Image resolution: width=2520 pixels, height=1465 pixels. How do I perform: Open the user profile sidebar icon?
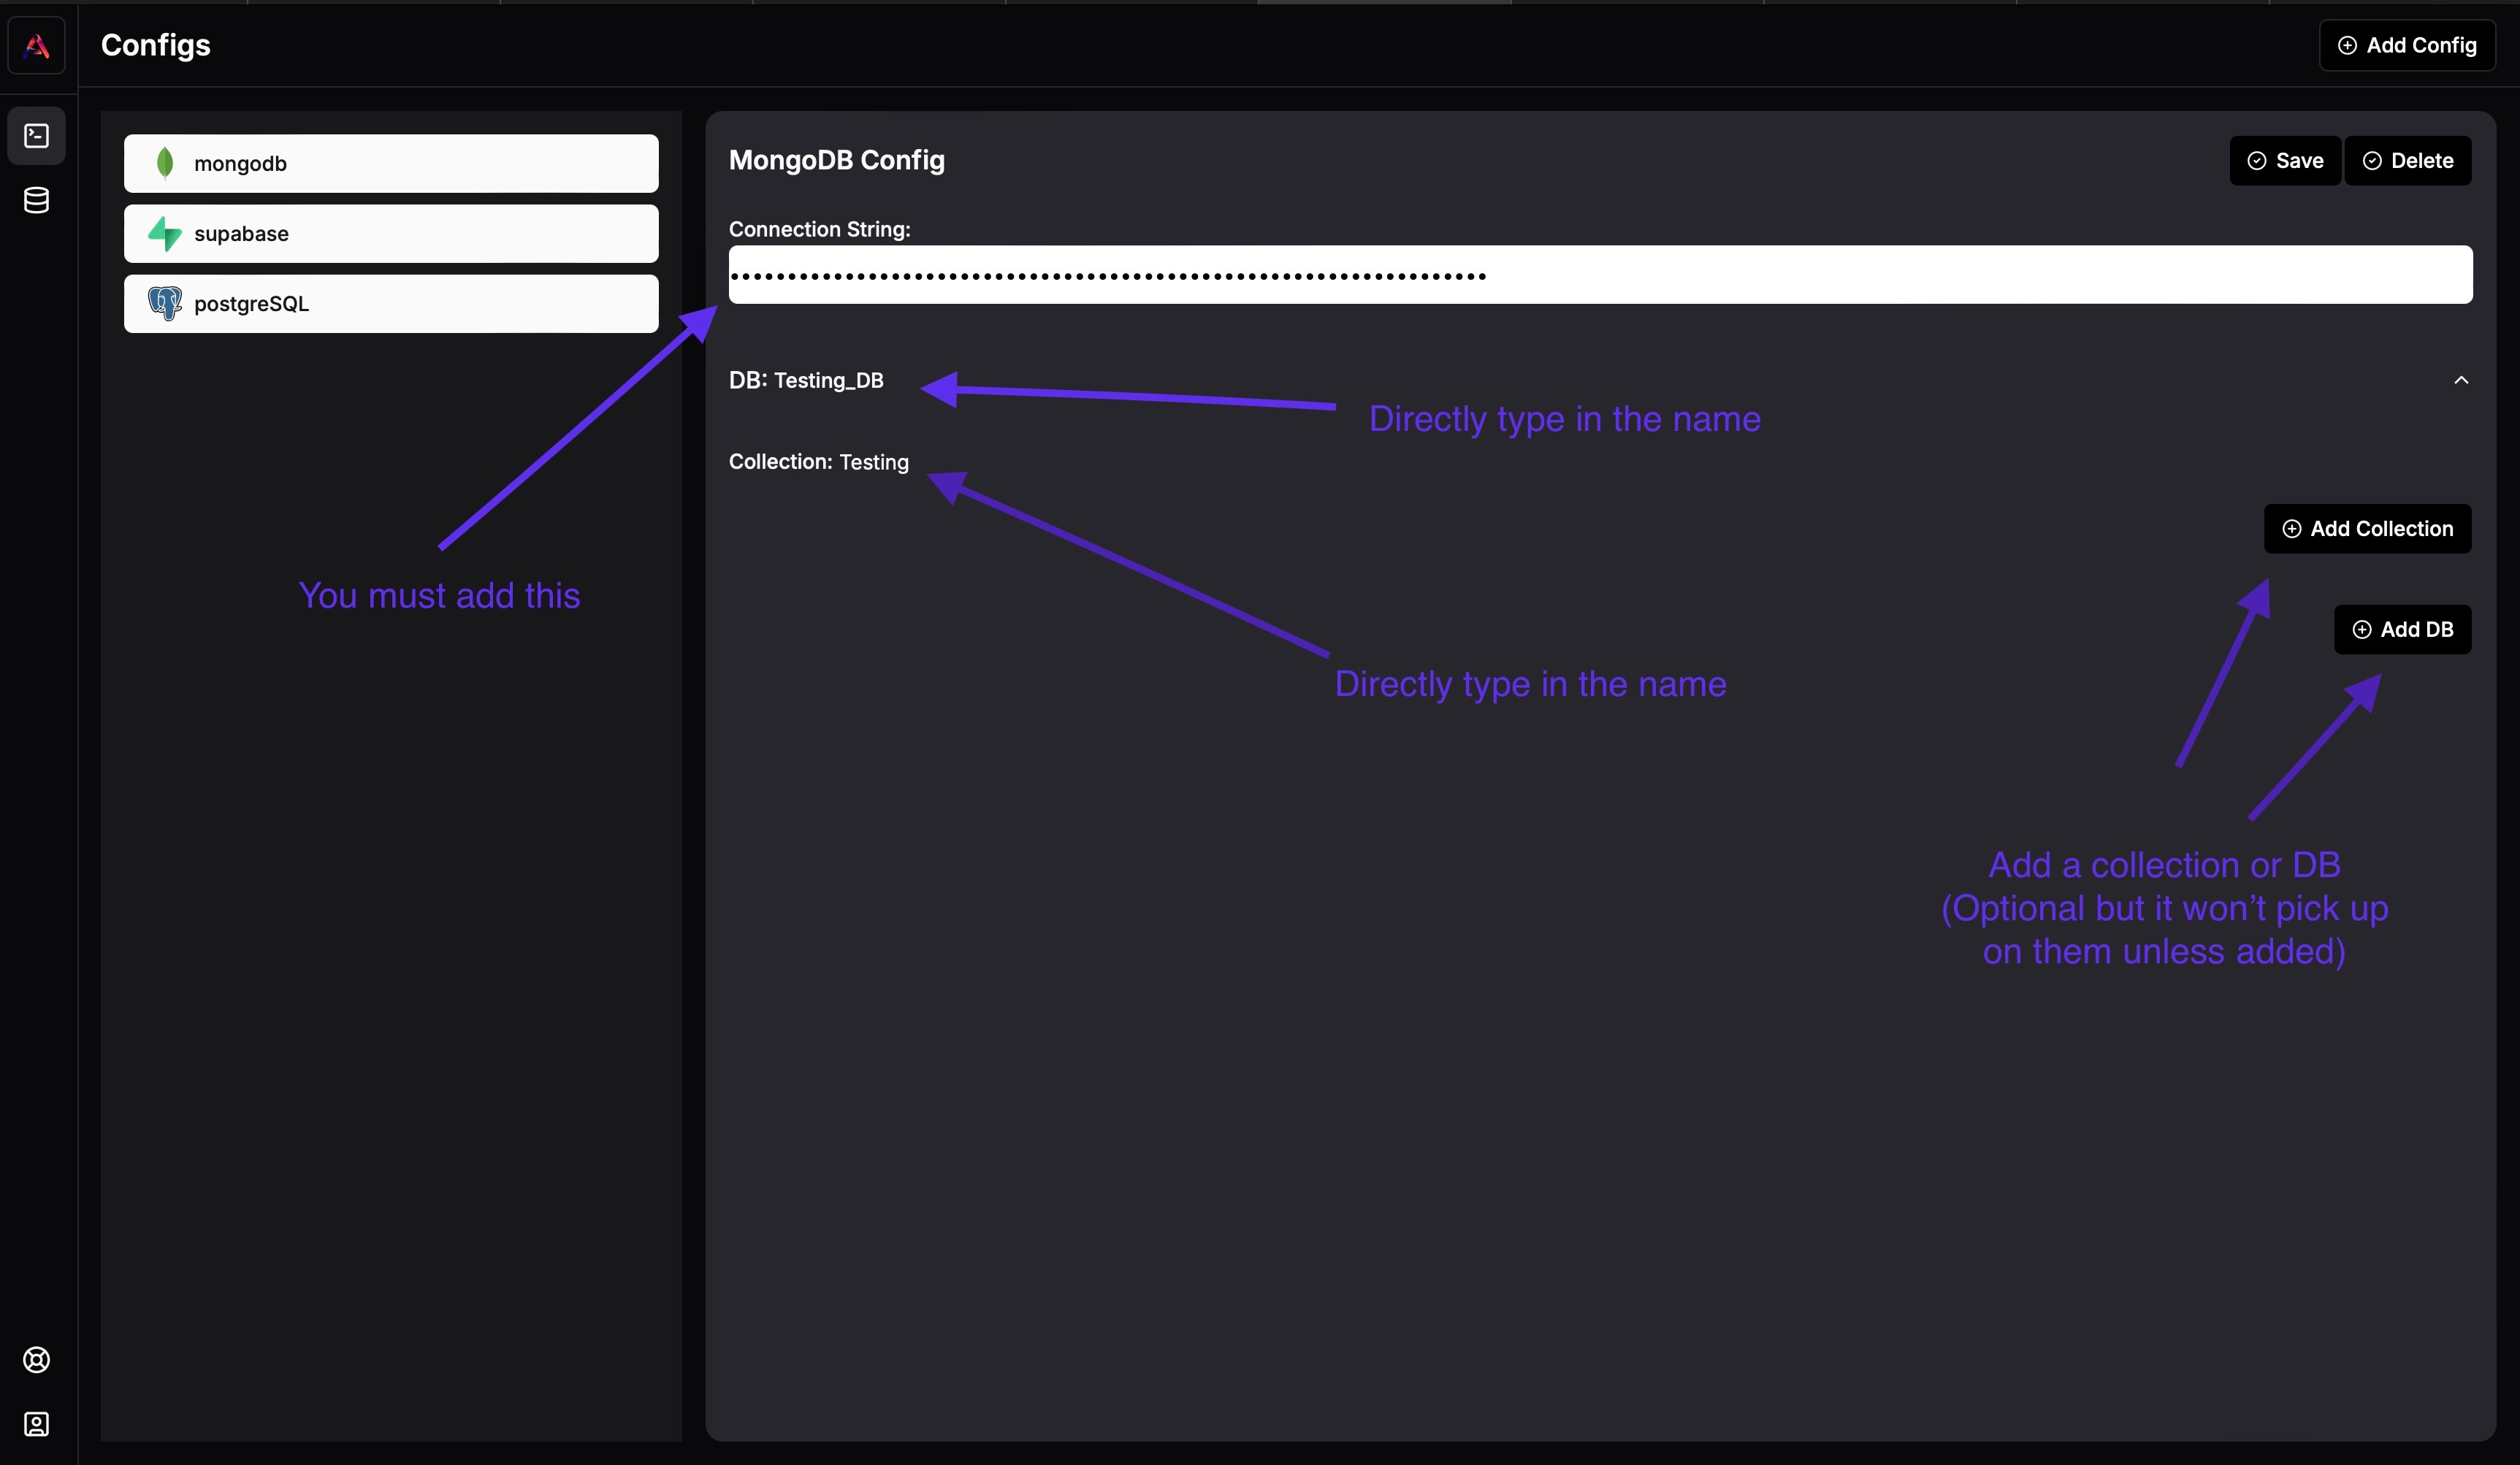click(37, 1423)
